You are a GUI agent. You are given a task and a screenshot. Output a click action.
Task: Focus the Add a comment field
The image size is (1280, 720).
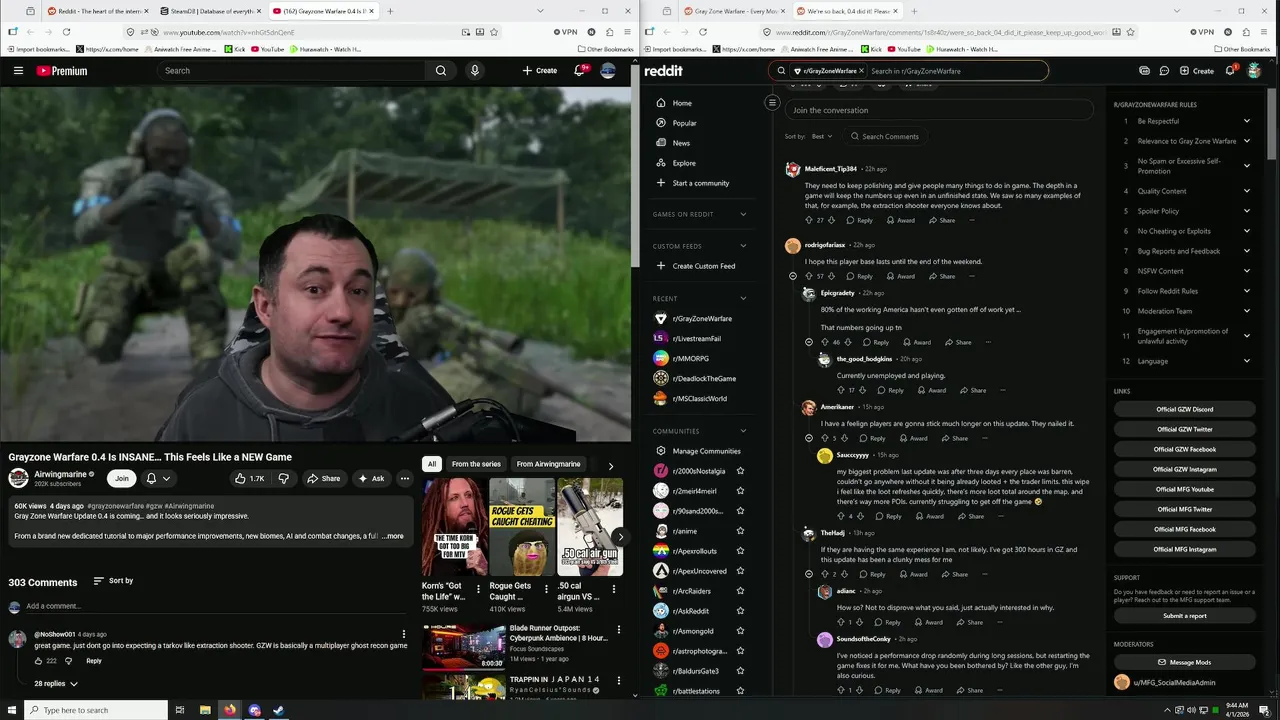click(x=218, y=606)
